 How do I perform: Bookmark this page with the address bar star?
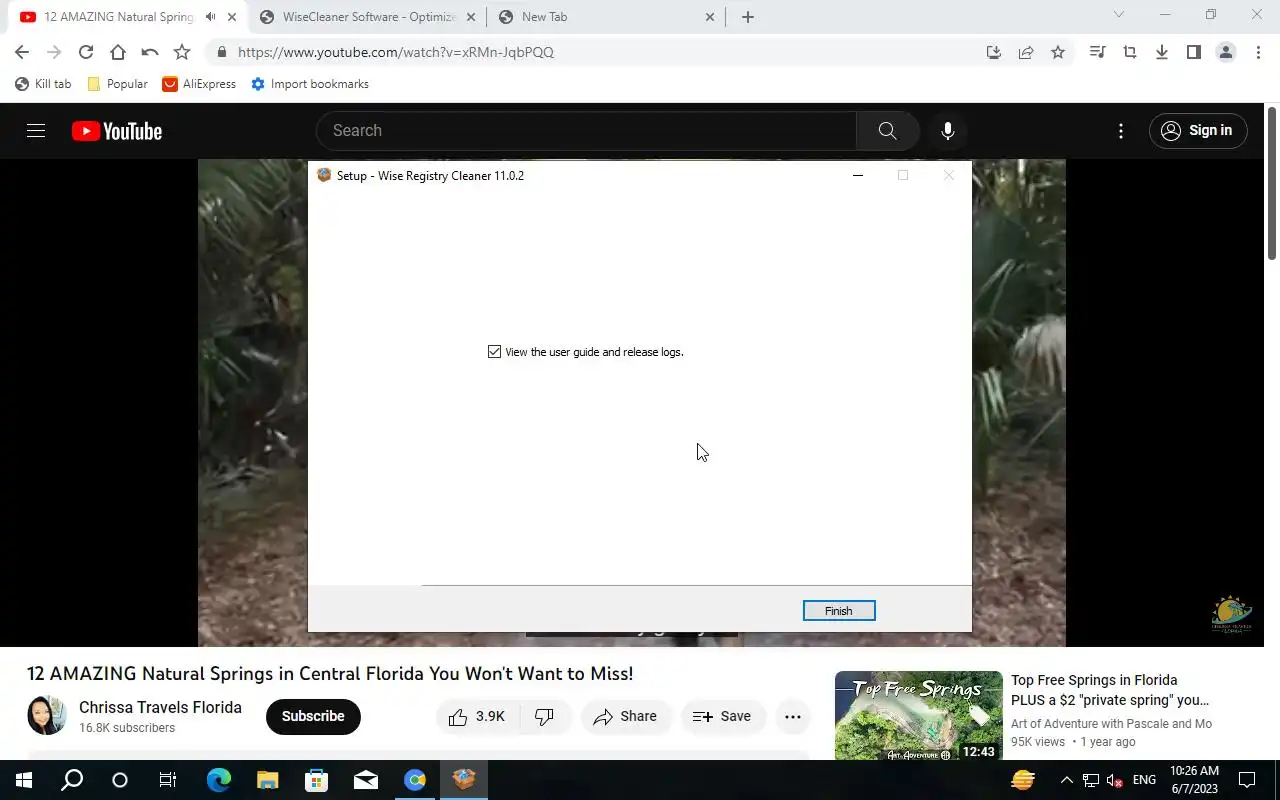point(1058,52)
